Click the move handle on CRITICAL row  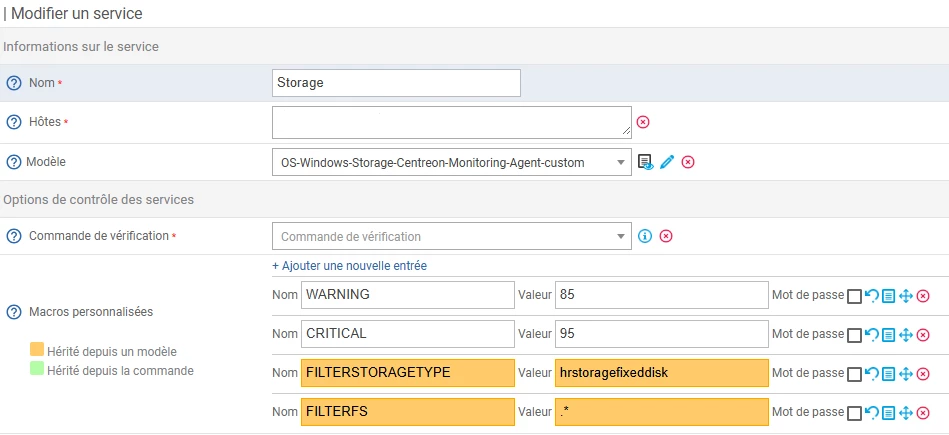coord(906,334)
